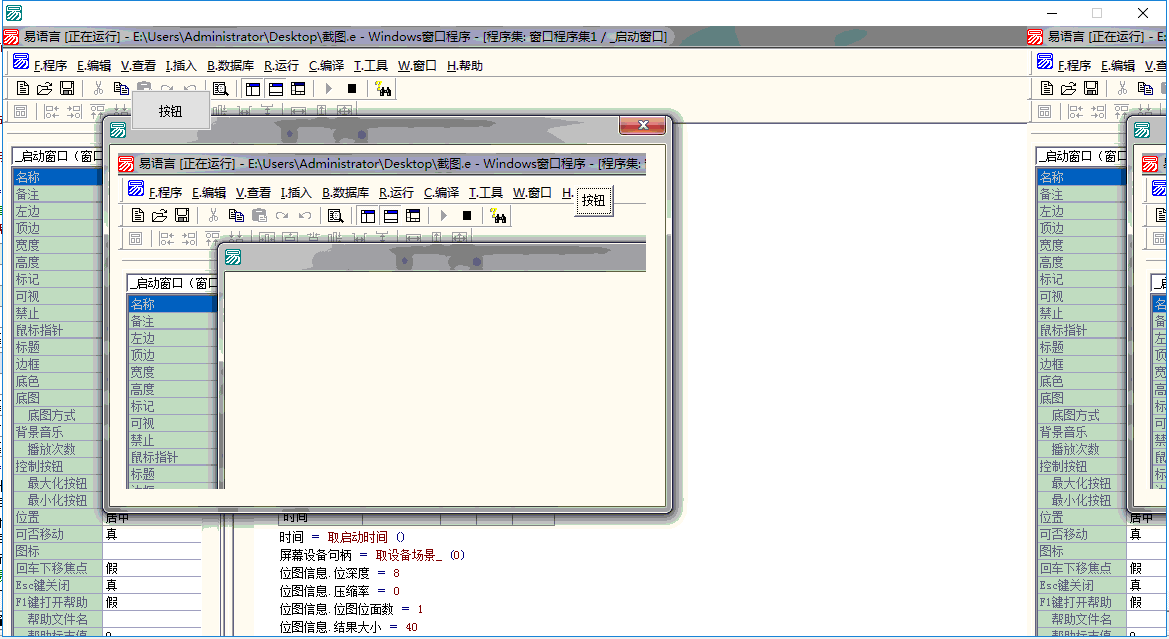Click the Paste clipboard icon inside the nested window
This screenshot has height=639, width=1169.
(259, 215)
